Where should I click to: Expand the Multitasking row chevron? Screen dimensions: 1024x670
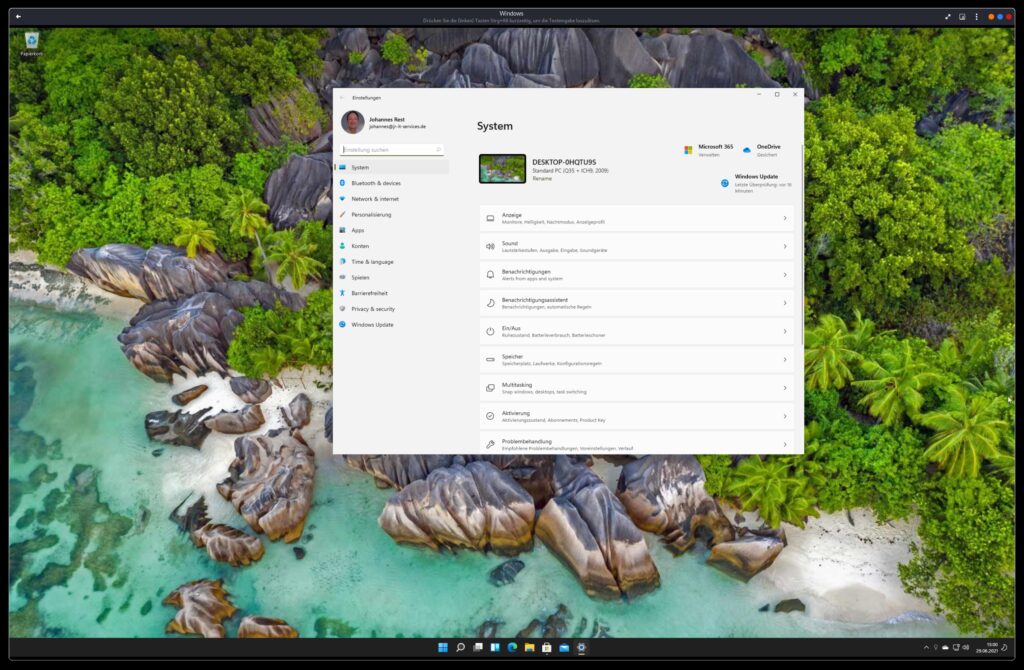tap(784, 387)
